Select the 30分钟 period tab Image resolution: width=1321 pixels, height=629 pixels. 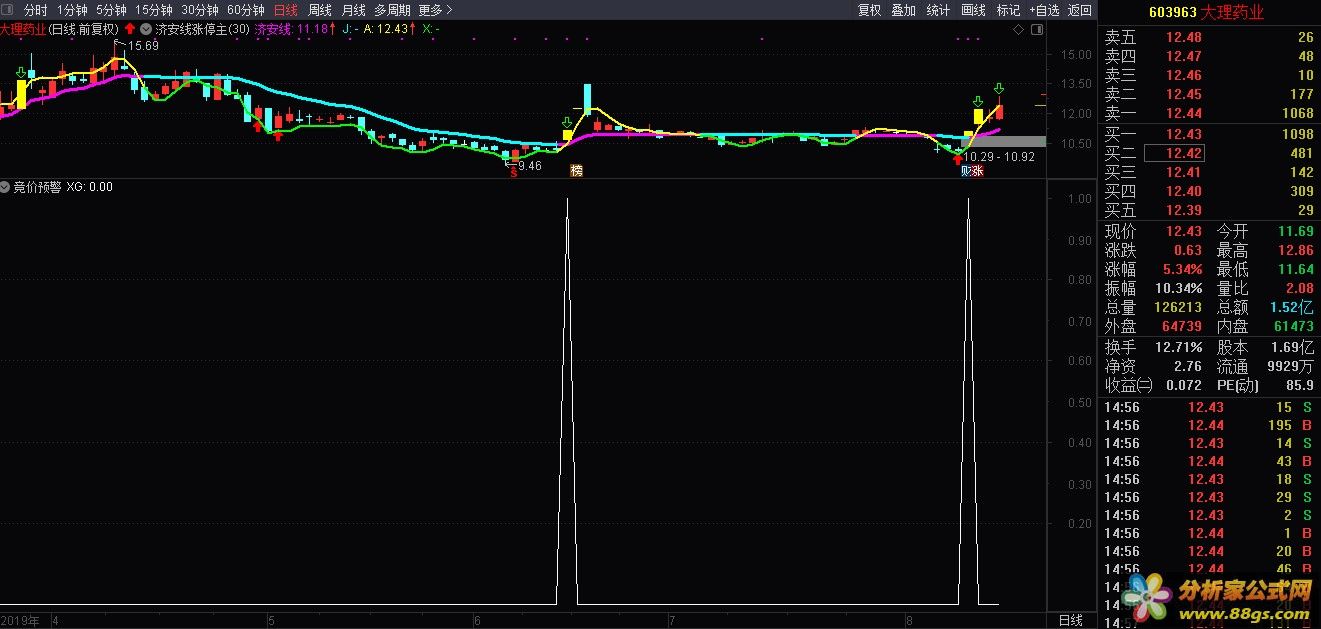199,10
